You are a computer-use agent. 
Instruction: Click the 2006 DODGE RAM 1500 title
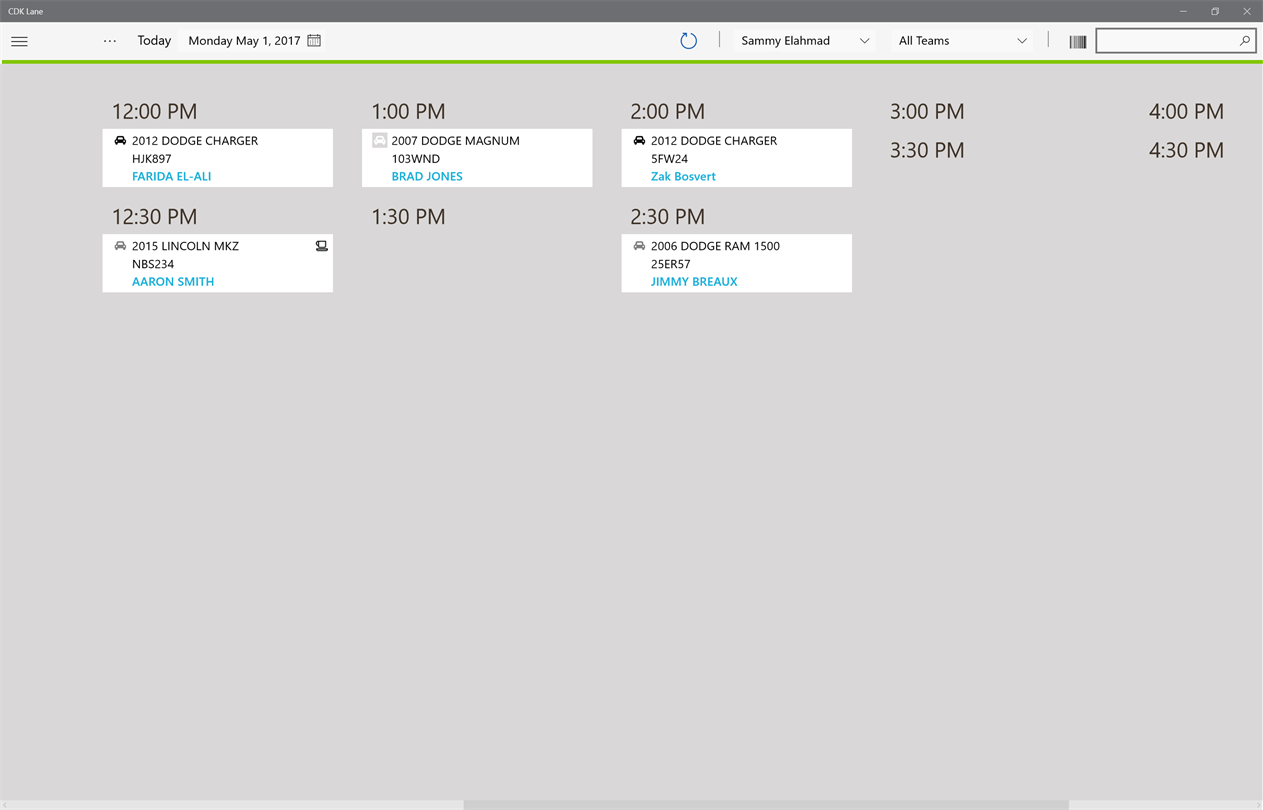point(715,246)
